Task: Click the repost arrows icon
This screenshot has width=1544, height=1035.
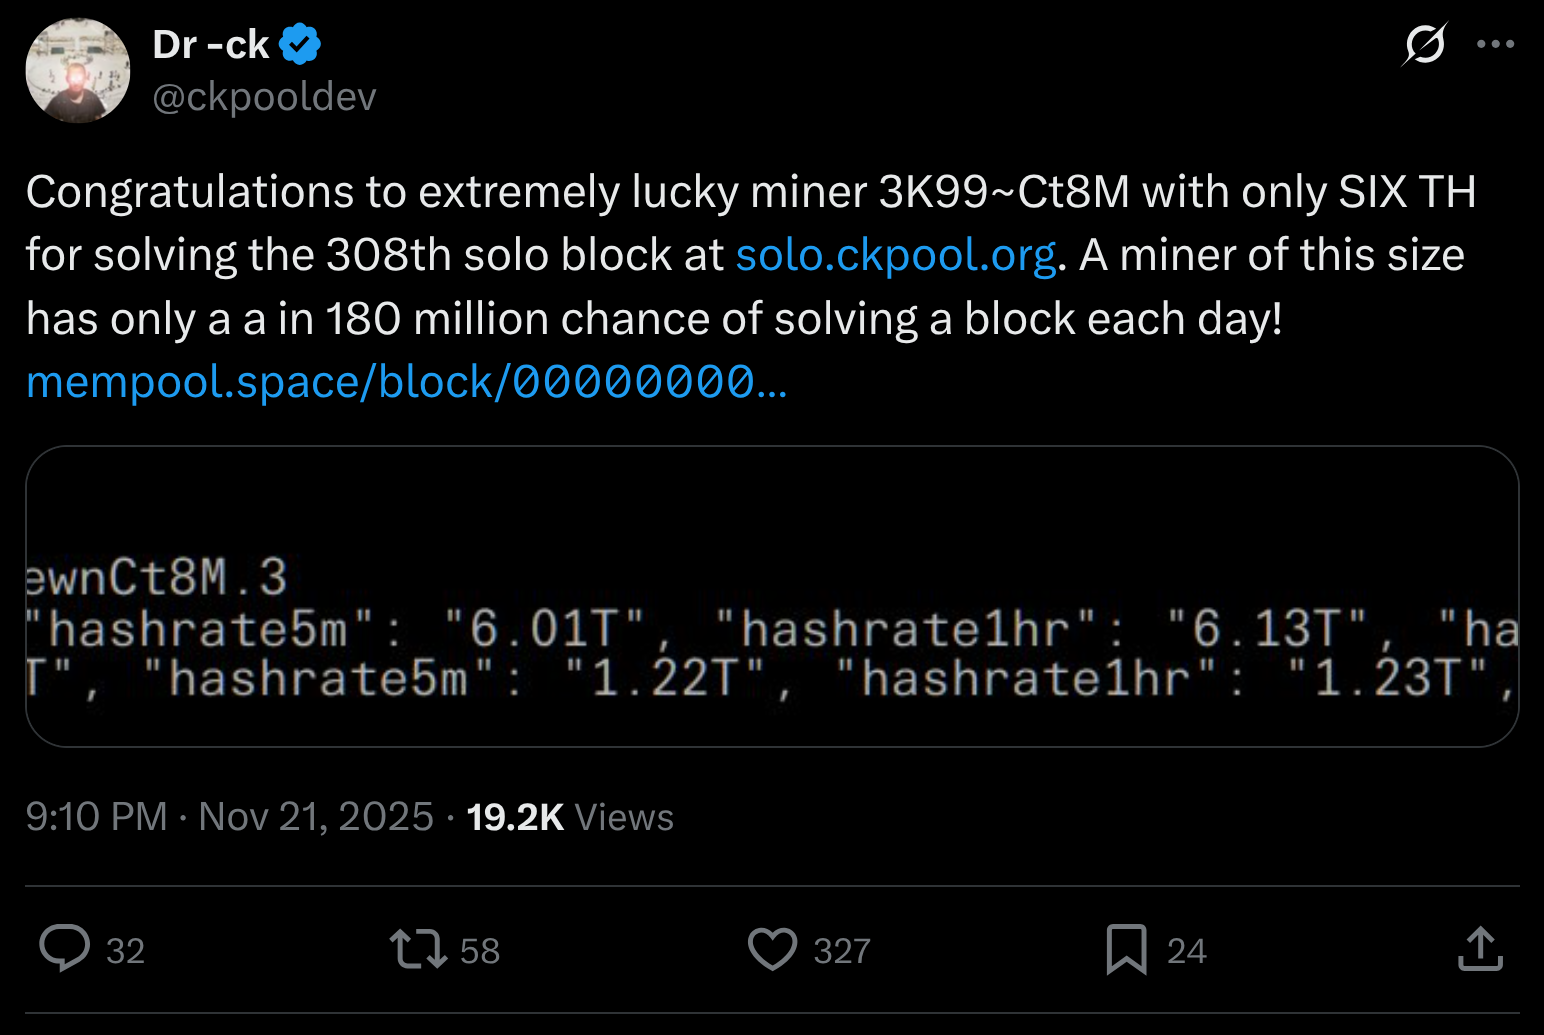Action: coord(418,948)
